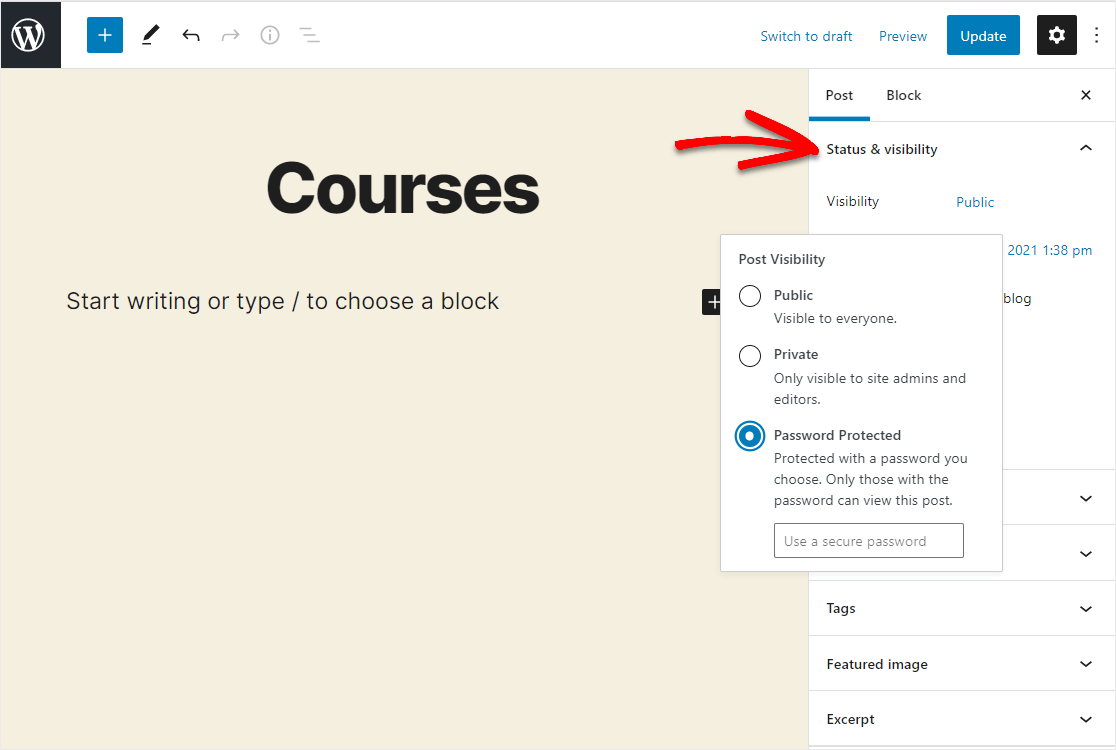Click the Post Visibility heading text

(x=781, y=259)
